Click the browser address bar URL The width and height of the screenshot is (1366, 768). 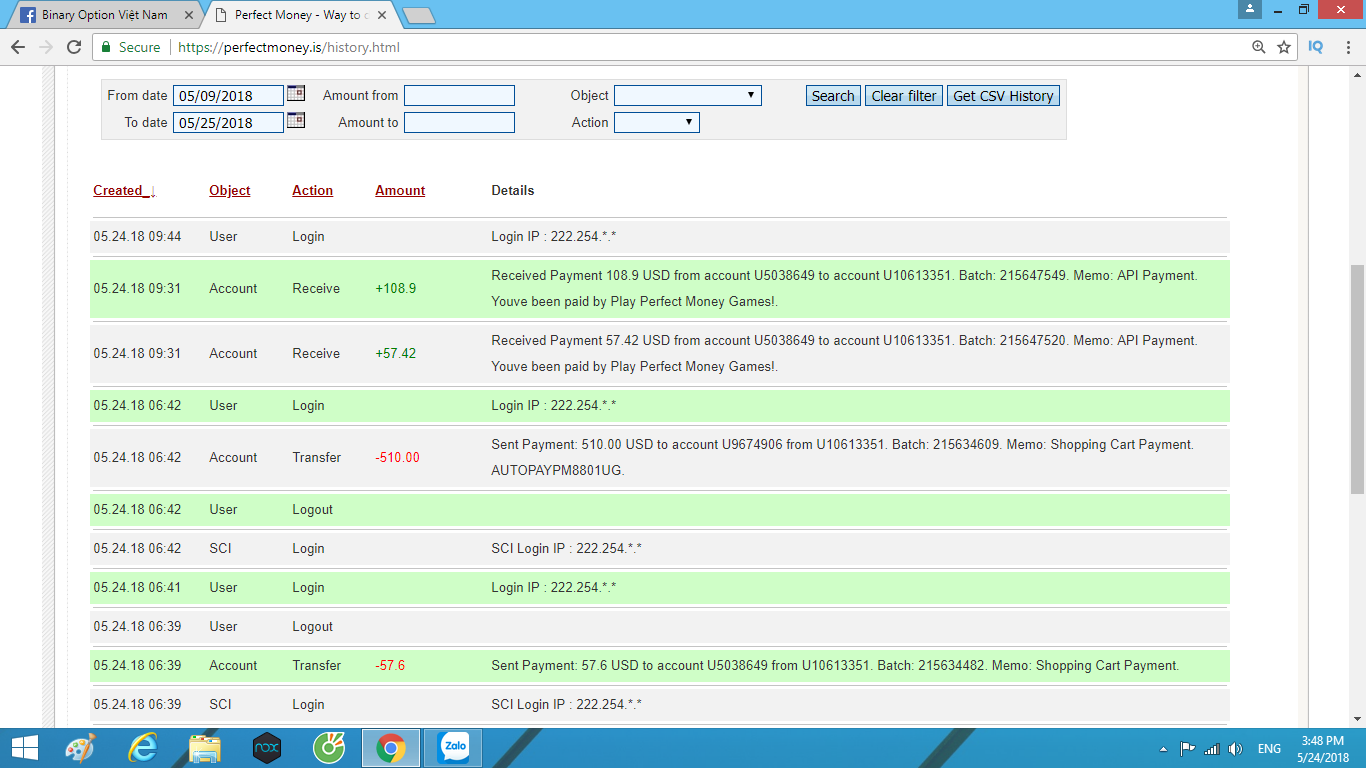point(288,47)
